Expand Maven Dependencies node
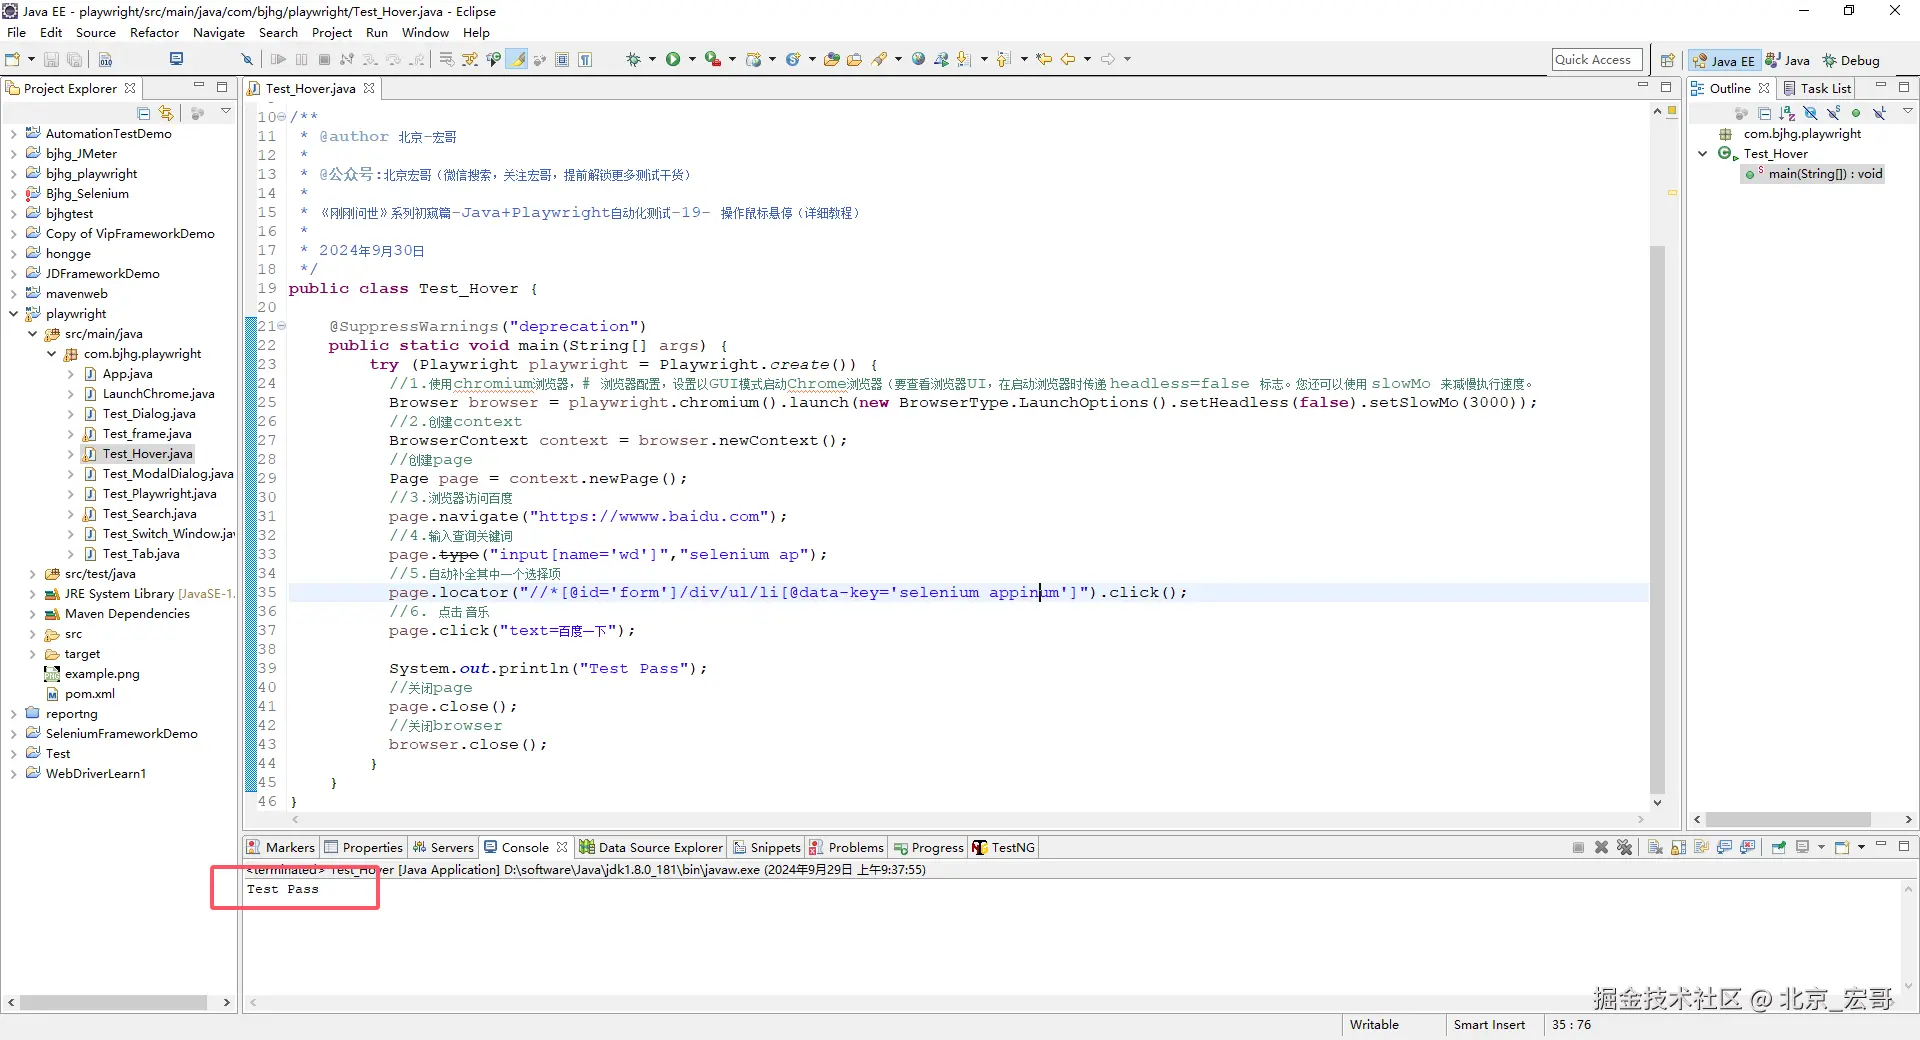 (32, 614)
